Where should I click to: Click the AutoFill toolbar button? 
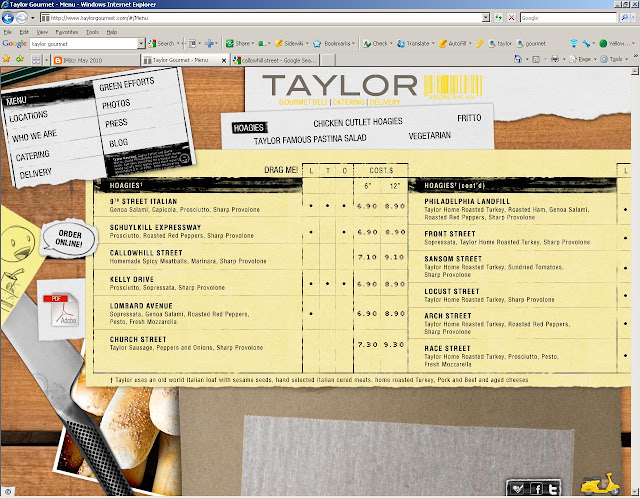[454, 43]
